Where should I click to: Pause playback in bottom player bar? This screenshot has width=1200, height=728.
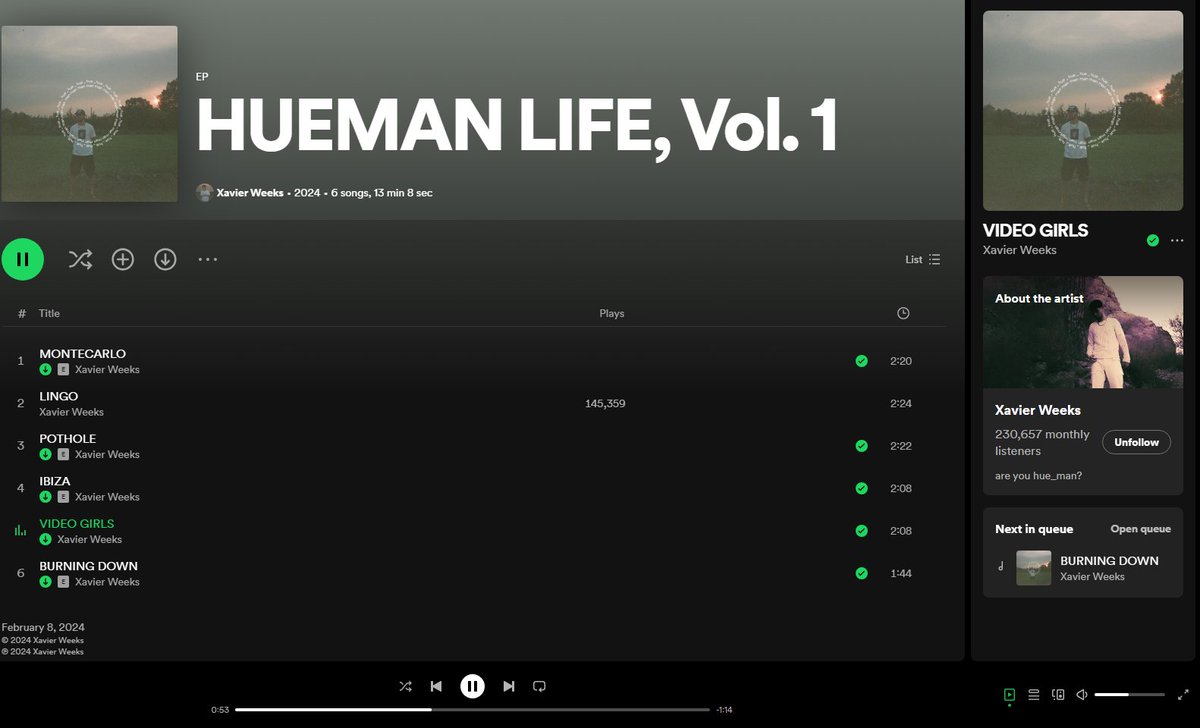pyautogui.click(x=472, y=686)
